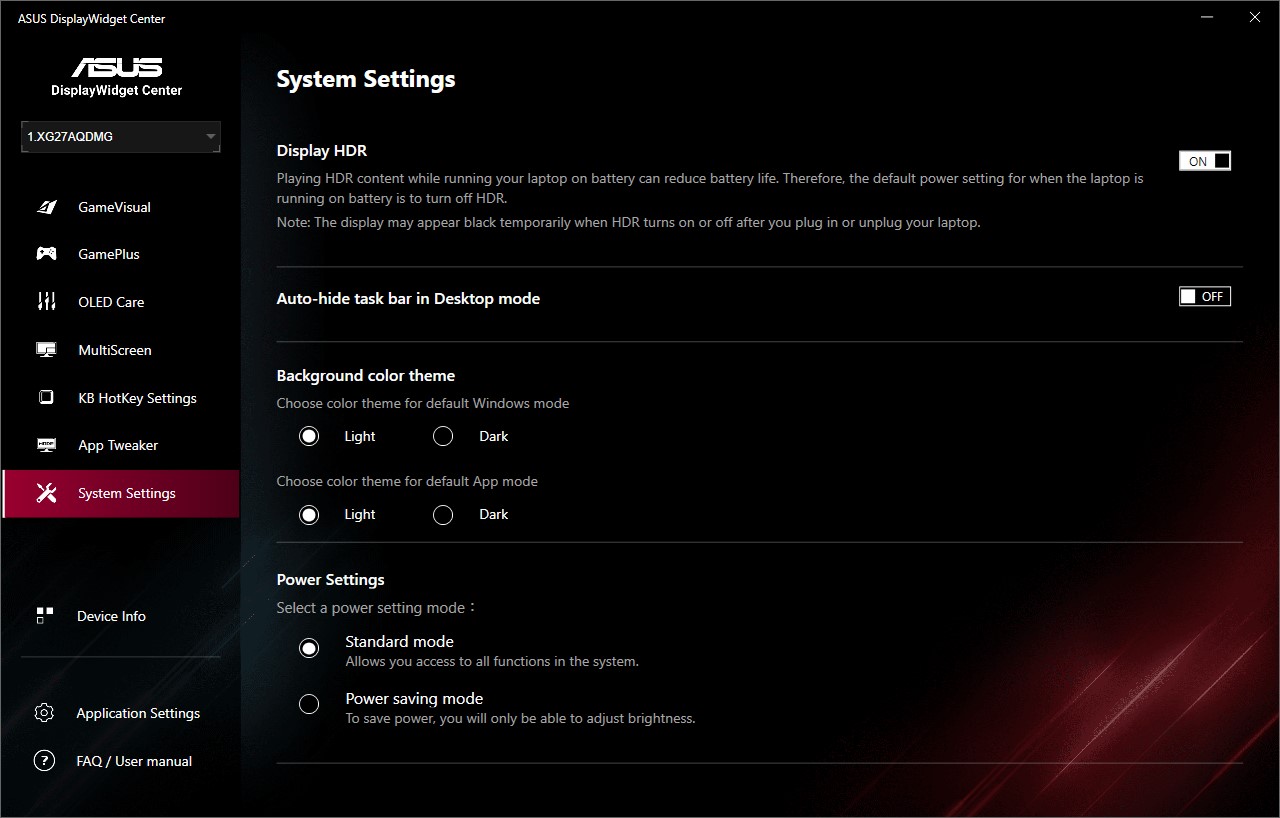The height and width of the screenshot is (818, 1280).
Task: Click the Device Info icon
Action: (44, 616)
